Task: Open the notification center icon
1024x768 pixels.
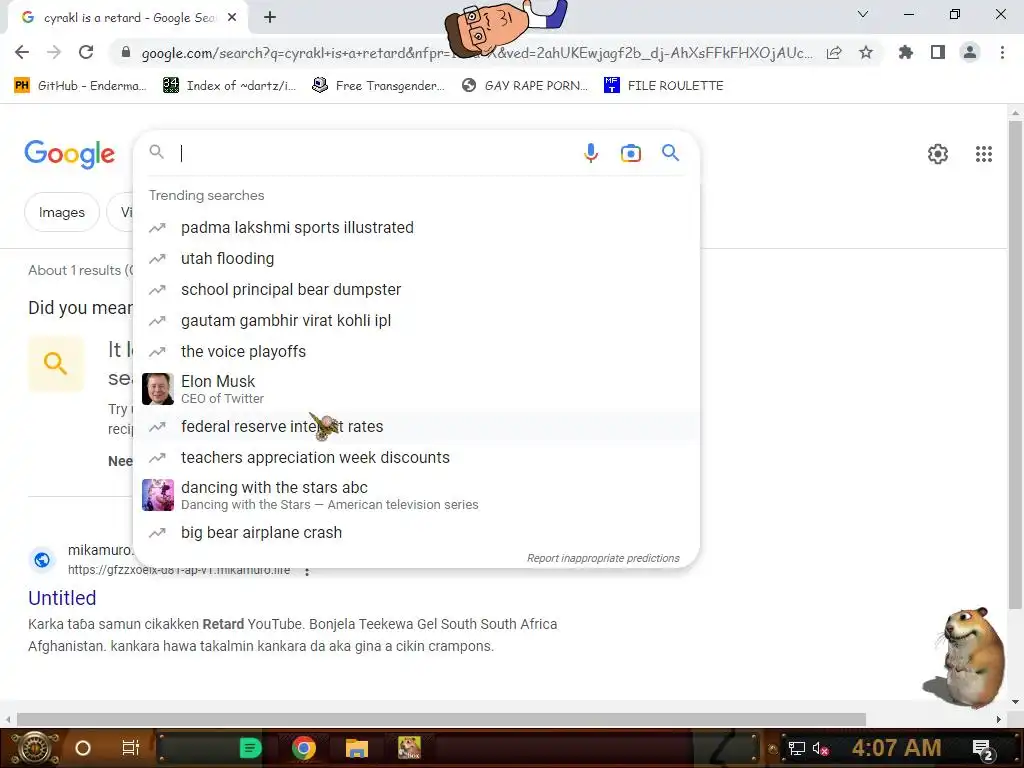Action: click(983, 750)
